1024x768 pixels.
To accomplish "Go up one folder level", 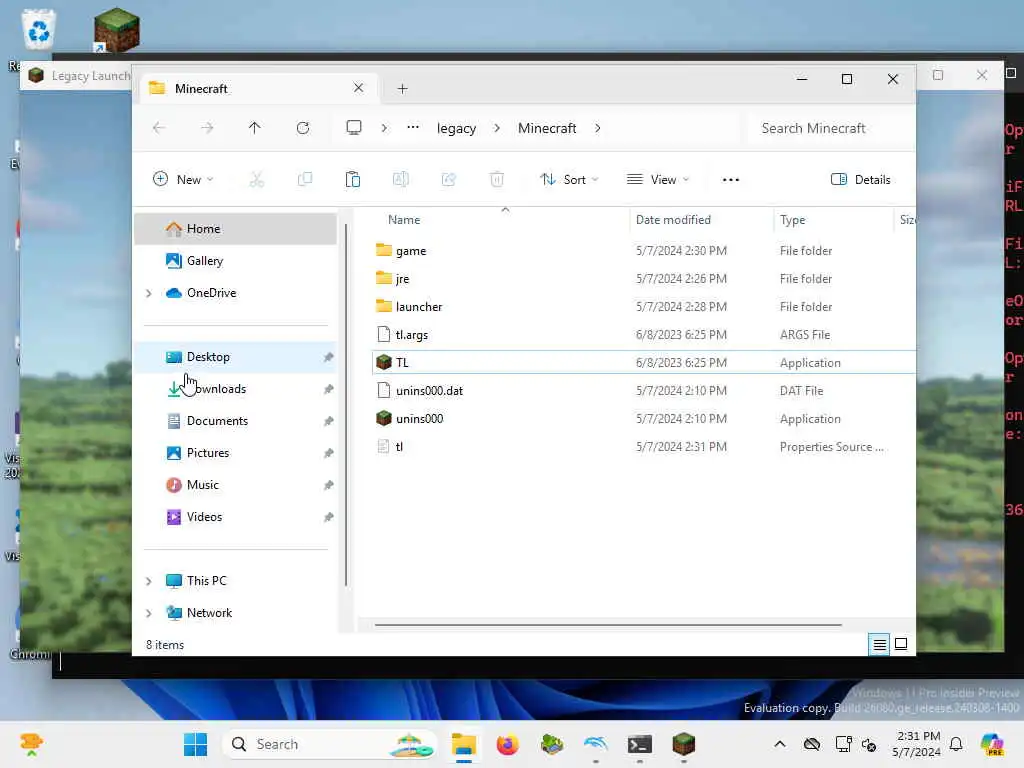I will [x=255, y=128].
